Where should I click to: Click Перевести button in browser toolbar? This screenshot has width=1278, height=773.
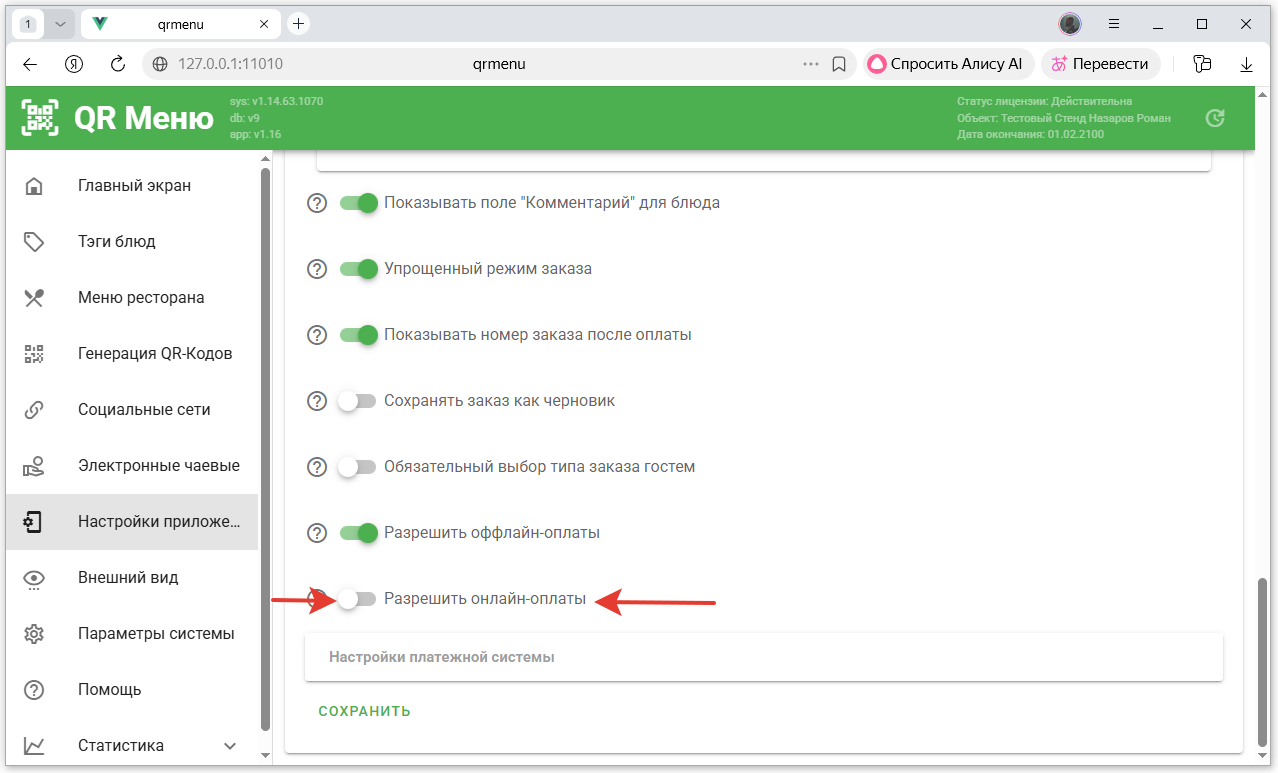tap(1100, 64)
